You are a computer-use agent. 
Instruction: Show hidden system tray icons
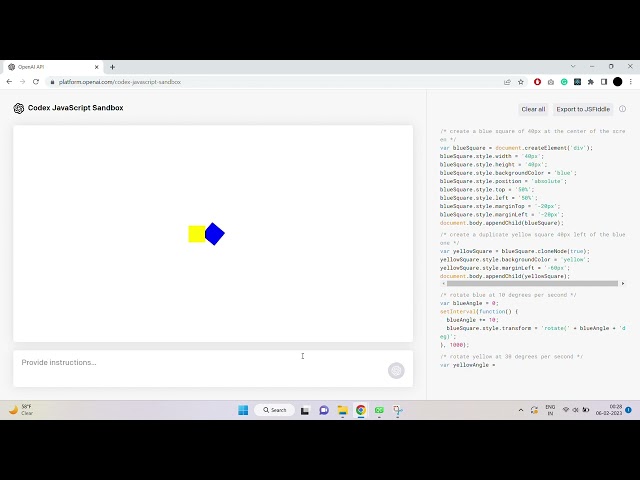click(521, 410)
